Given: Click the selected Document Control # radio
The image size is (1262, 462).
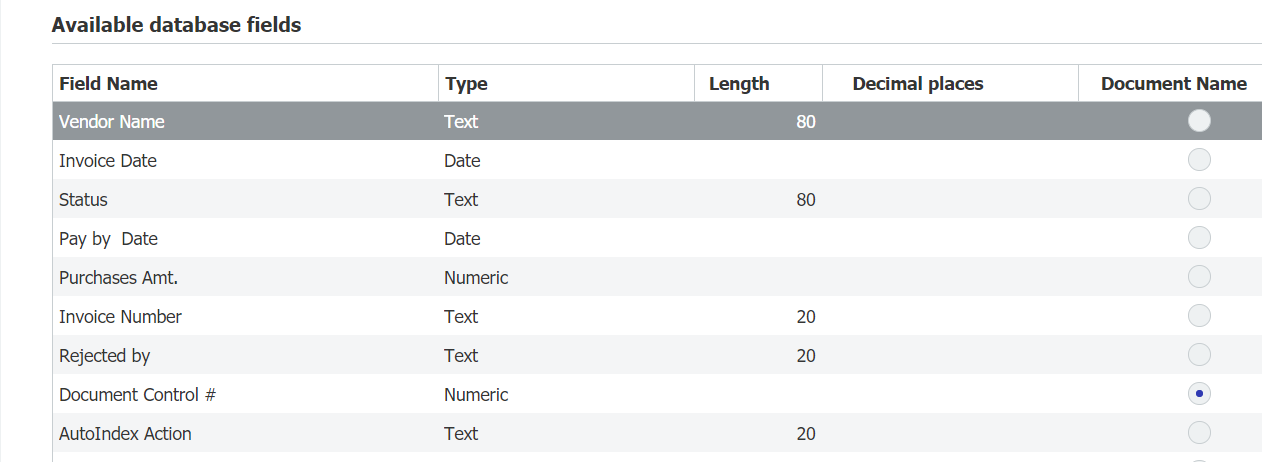Looking at the screenshot, I should 1199,394.
